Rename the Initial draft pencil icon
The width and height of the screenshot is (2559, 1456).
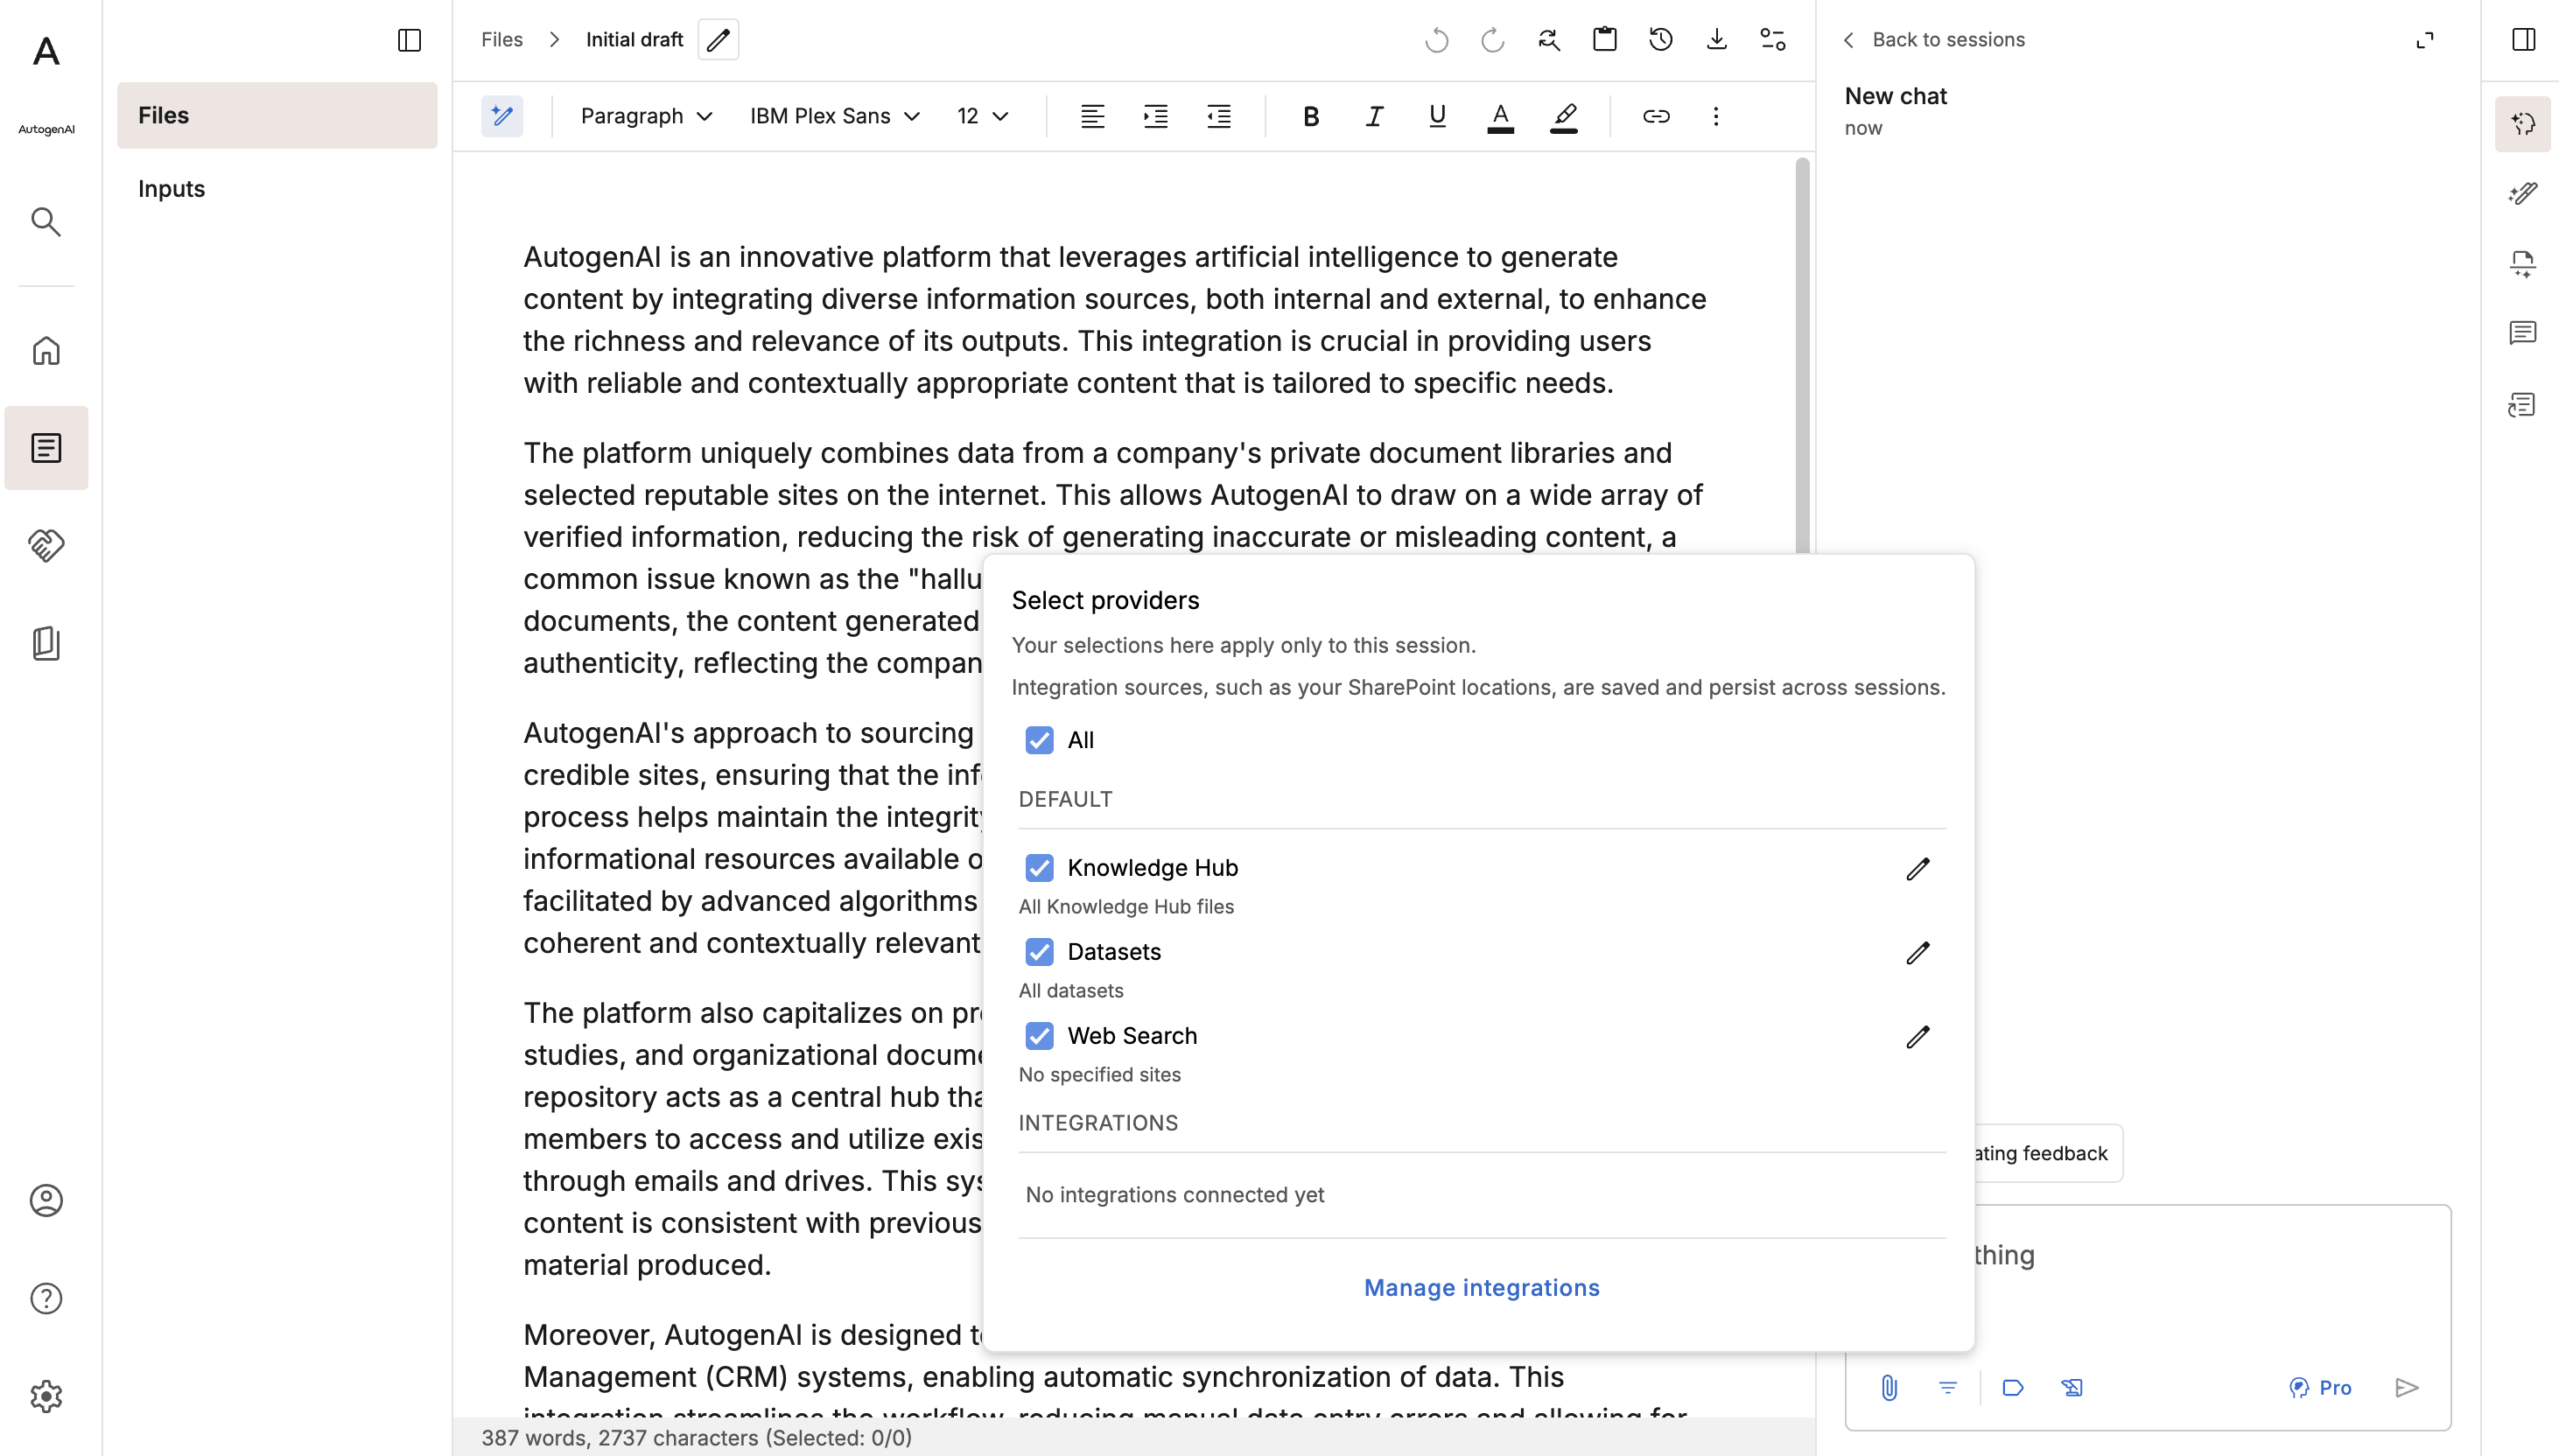click(718, 40)
